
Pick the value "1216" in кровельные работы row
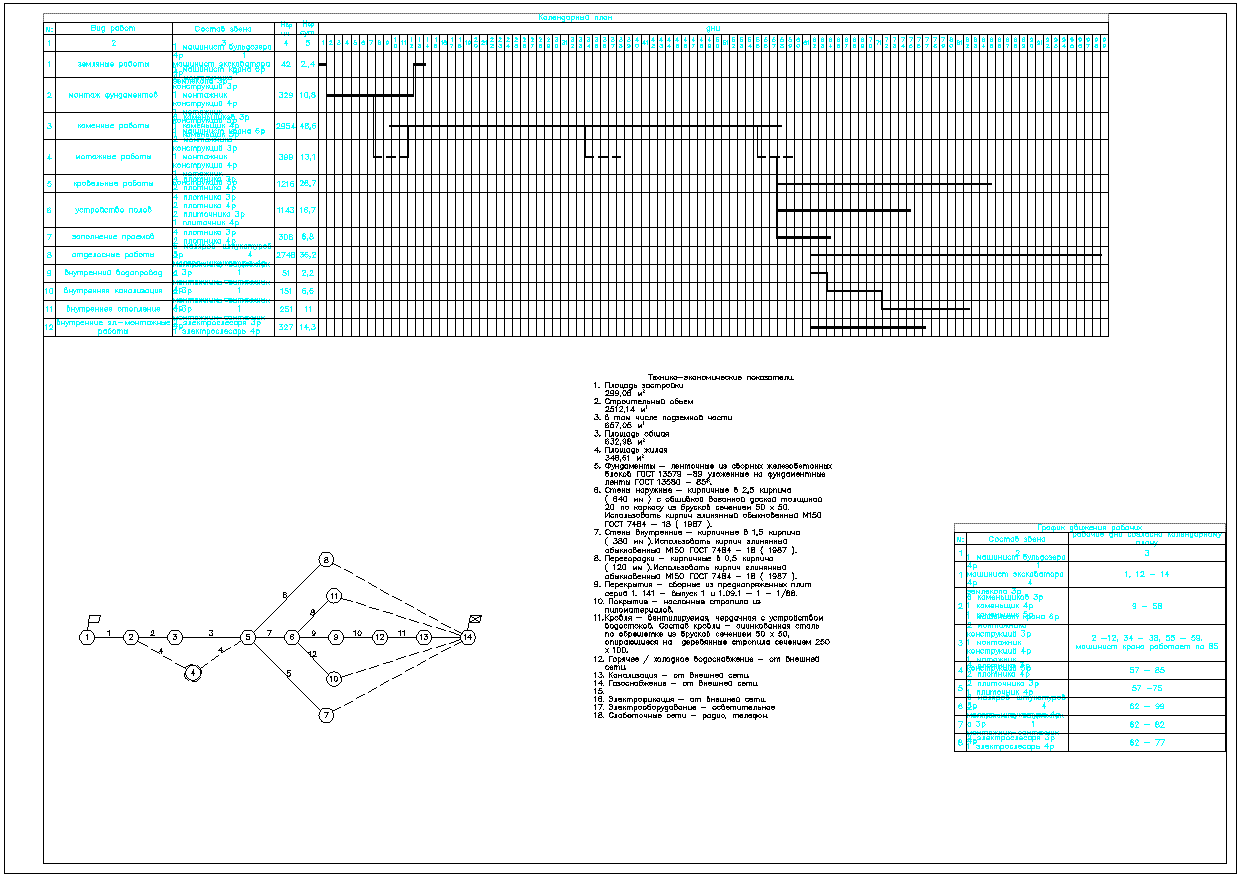point(286,184)
